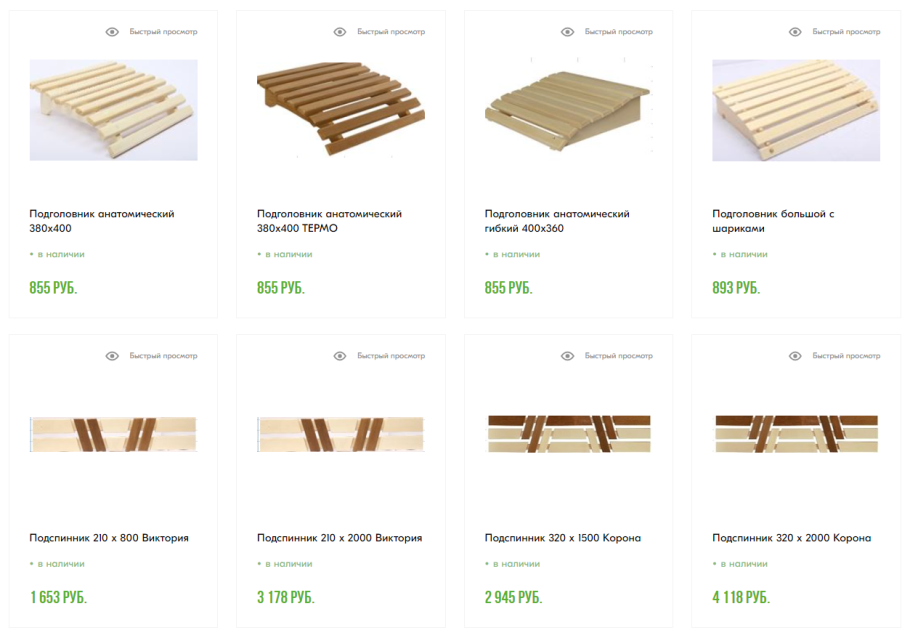Viewport: 910px width, 638px height.
Task: Select the dark brown ТЕРМО headrest image
Action: pyautogui.click(x=341, y=109)
